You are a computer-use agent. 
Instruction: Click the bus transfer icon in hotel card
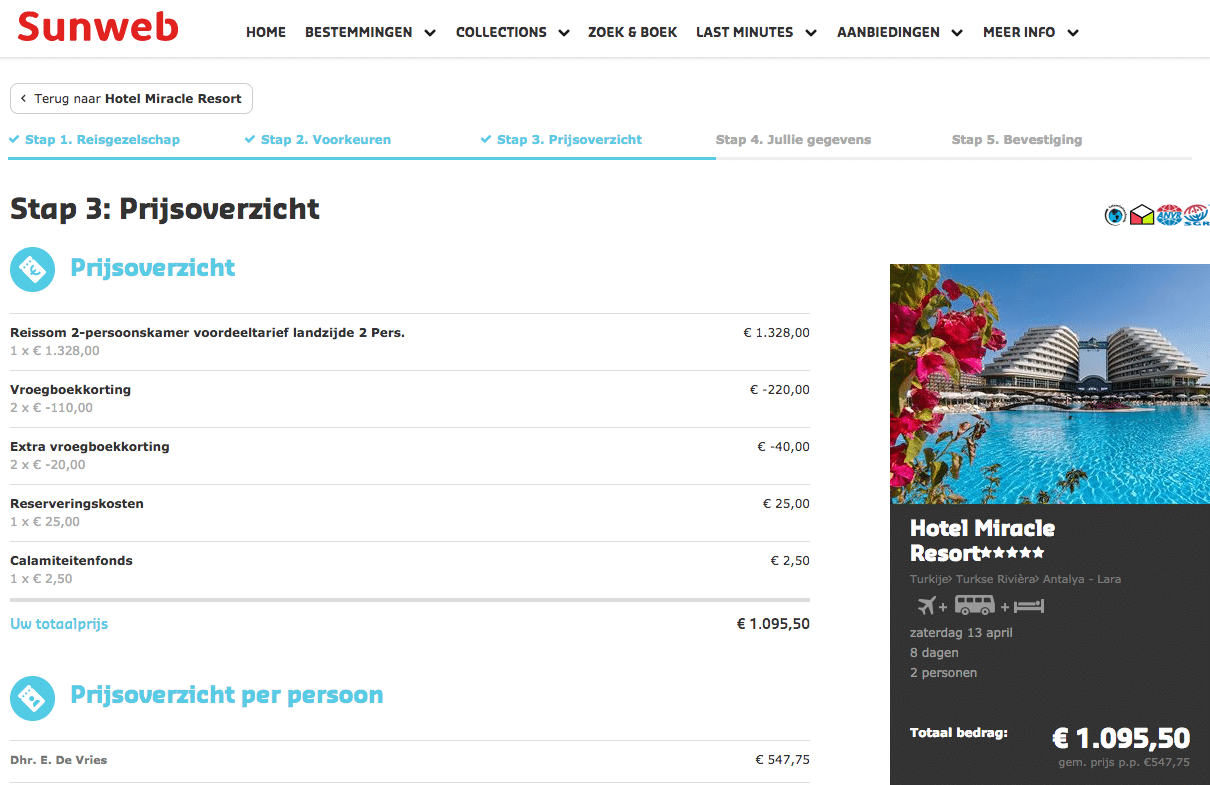(974, 605)
